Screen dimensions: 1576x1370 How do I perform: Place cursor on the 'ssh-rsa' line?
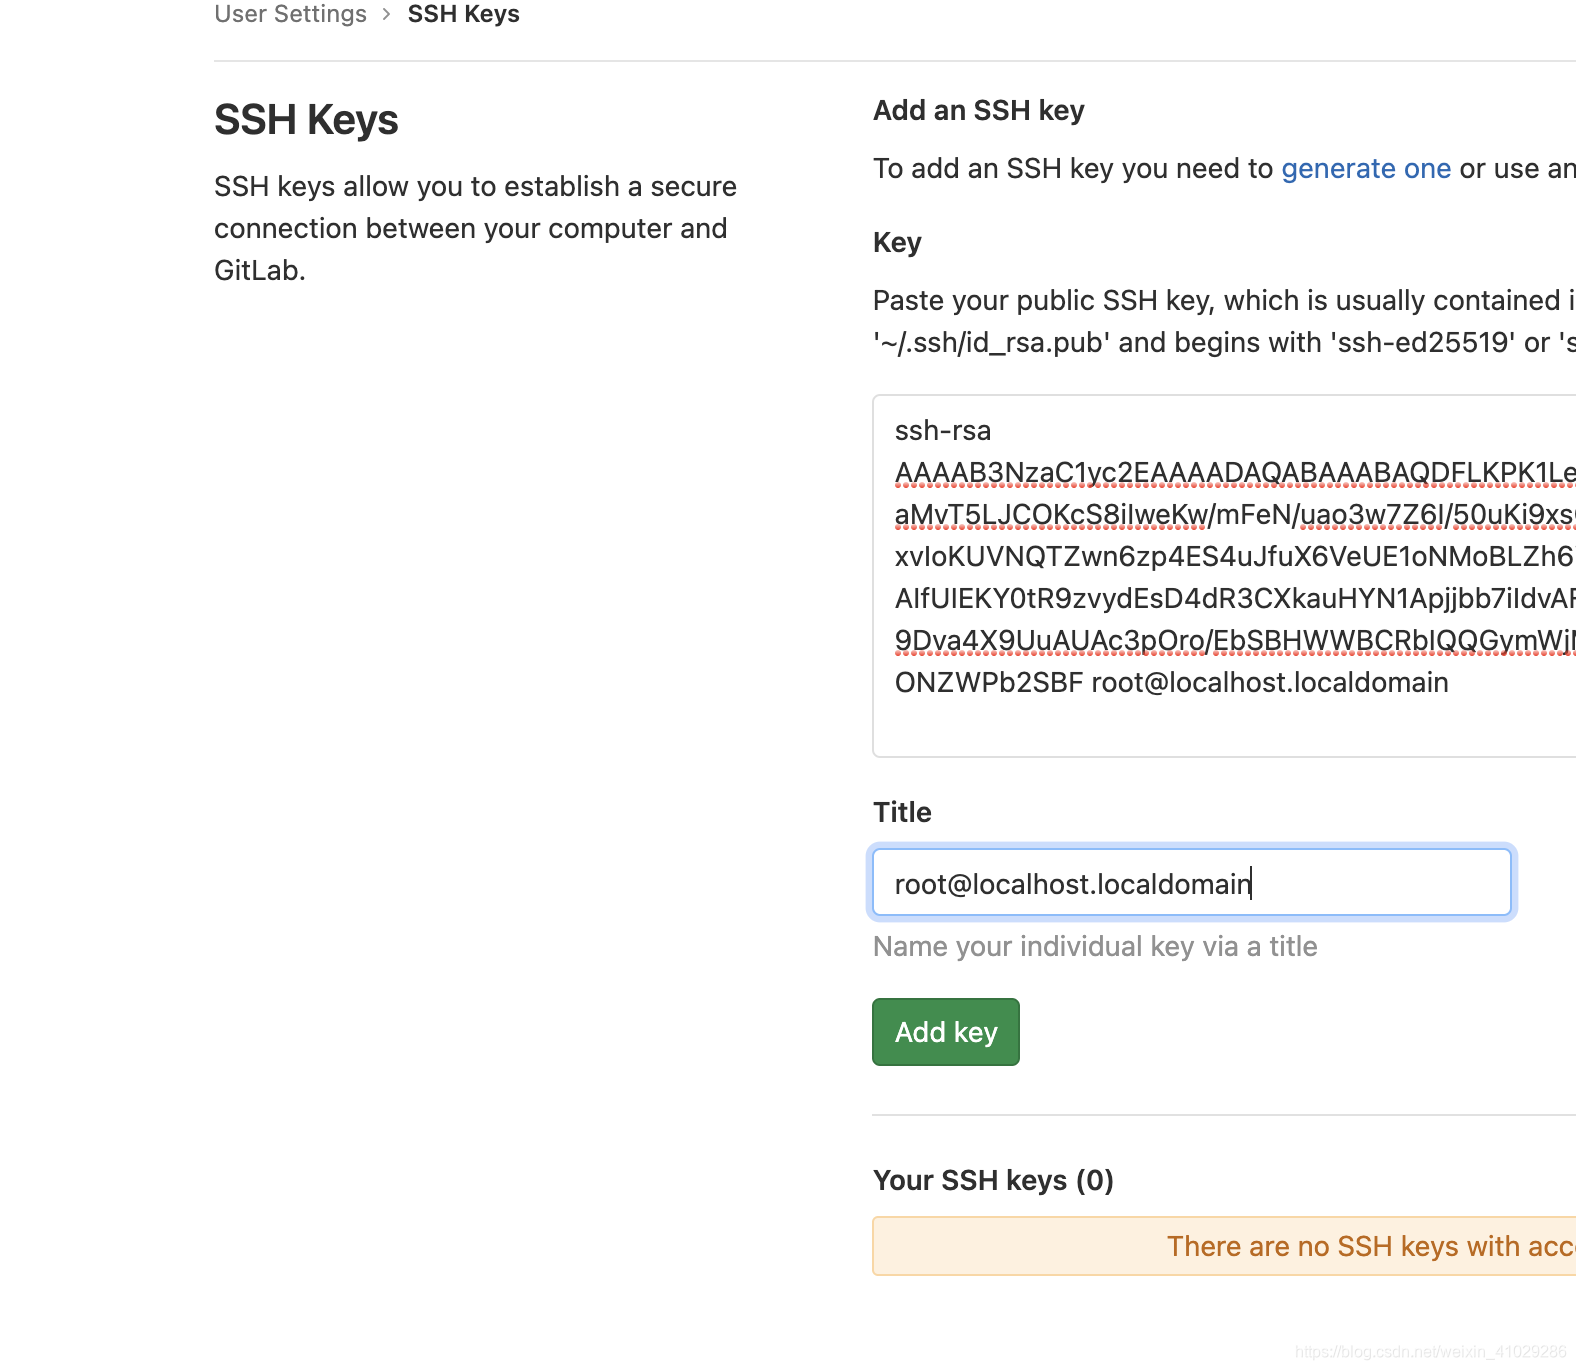(x=942, y=430)
